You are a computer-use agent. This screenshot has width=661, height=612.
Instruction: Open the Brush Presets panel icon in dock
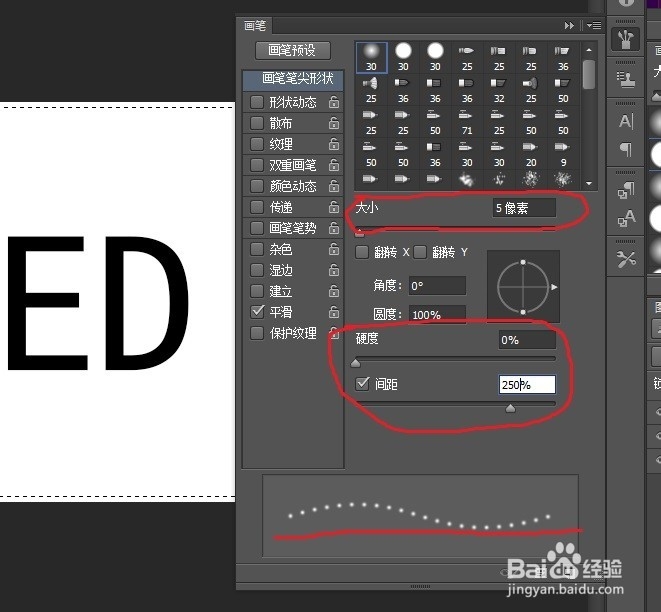tap(626, 39)
